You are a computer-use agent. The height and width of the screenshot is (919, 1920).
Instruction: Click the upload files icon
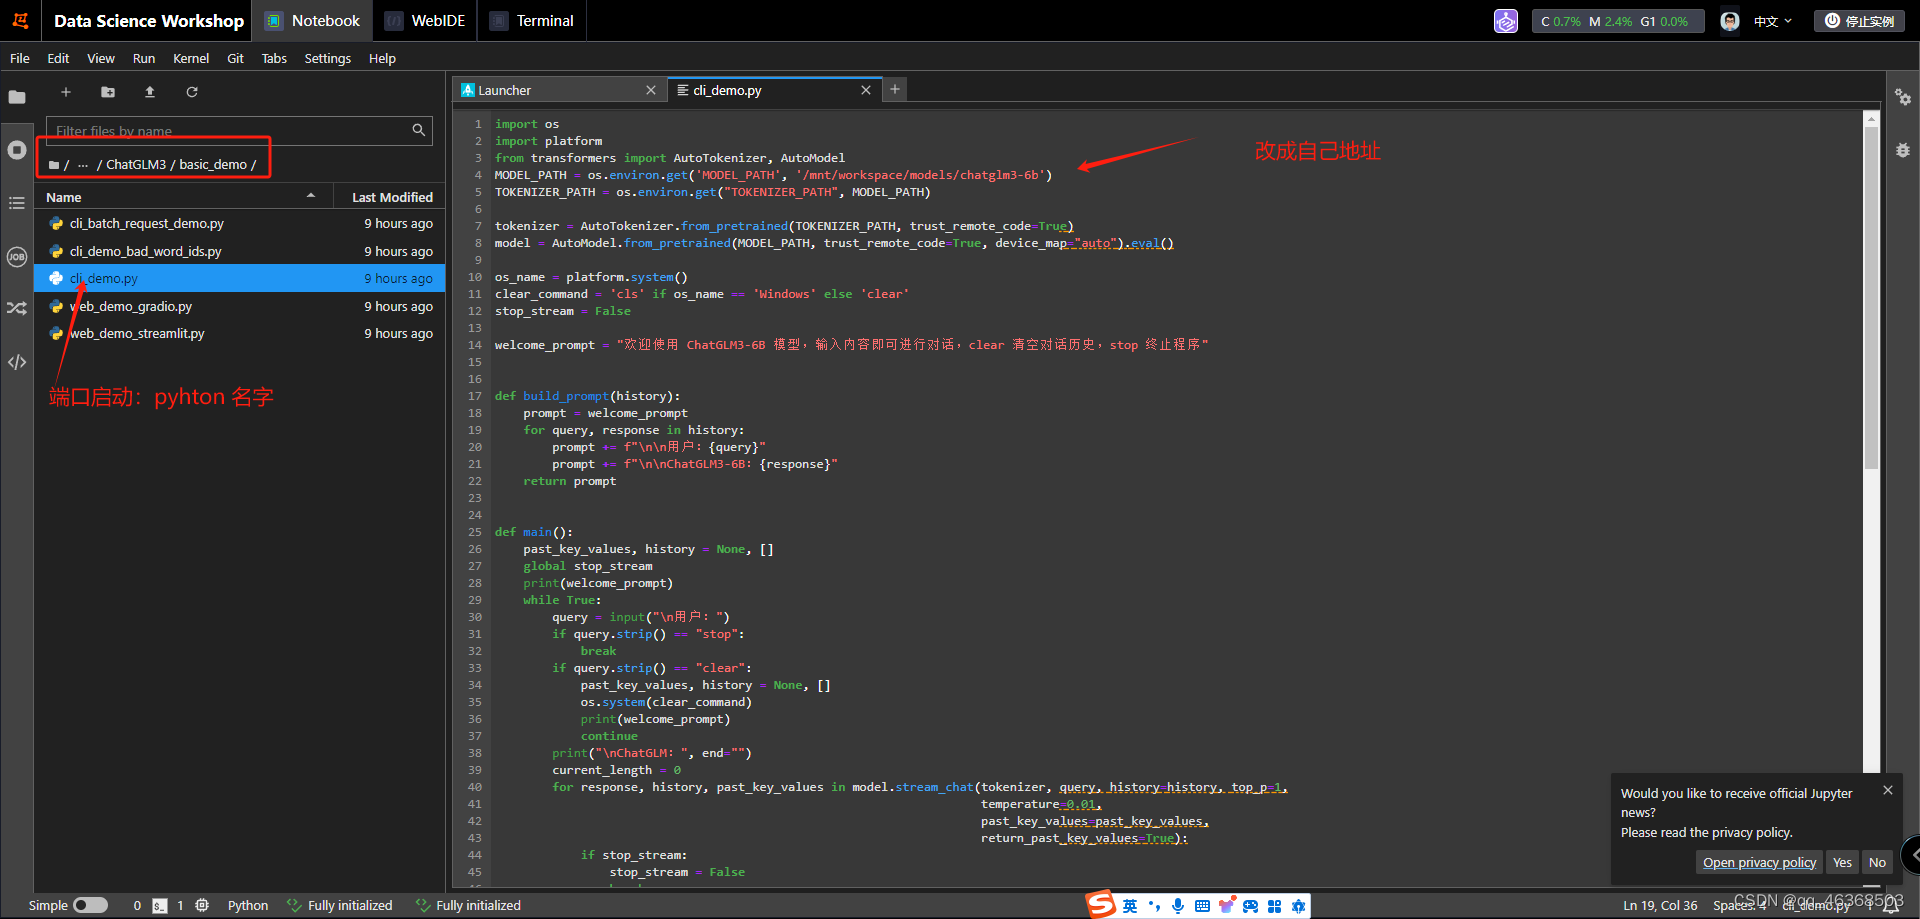(x=150, y=92)
